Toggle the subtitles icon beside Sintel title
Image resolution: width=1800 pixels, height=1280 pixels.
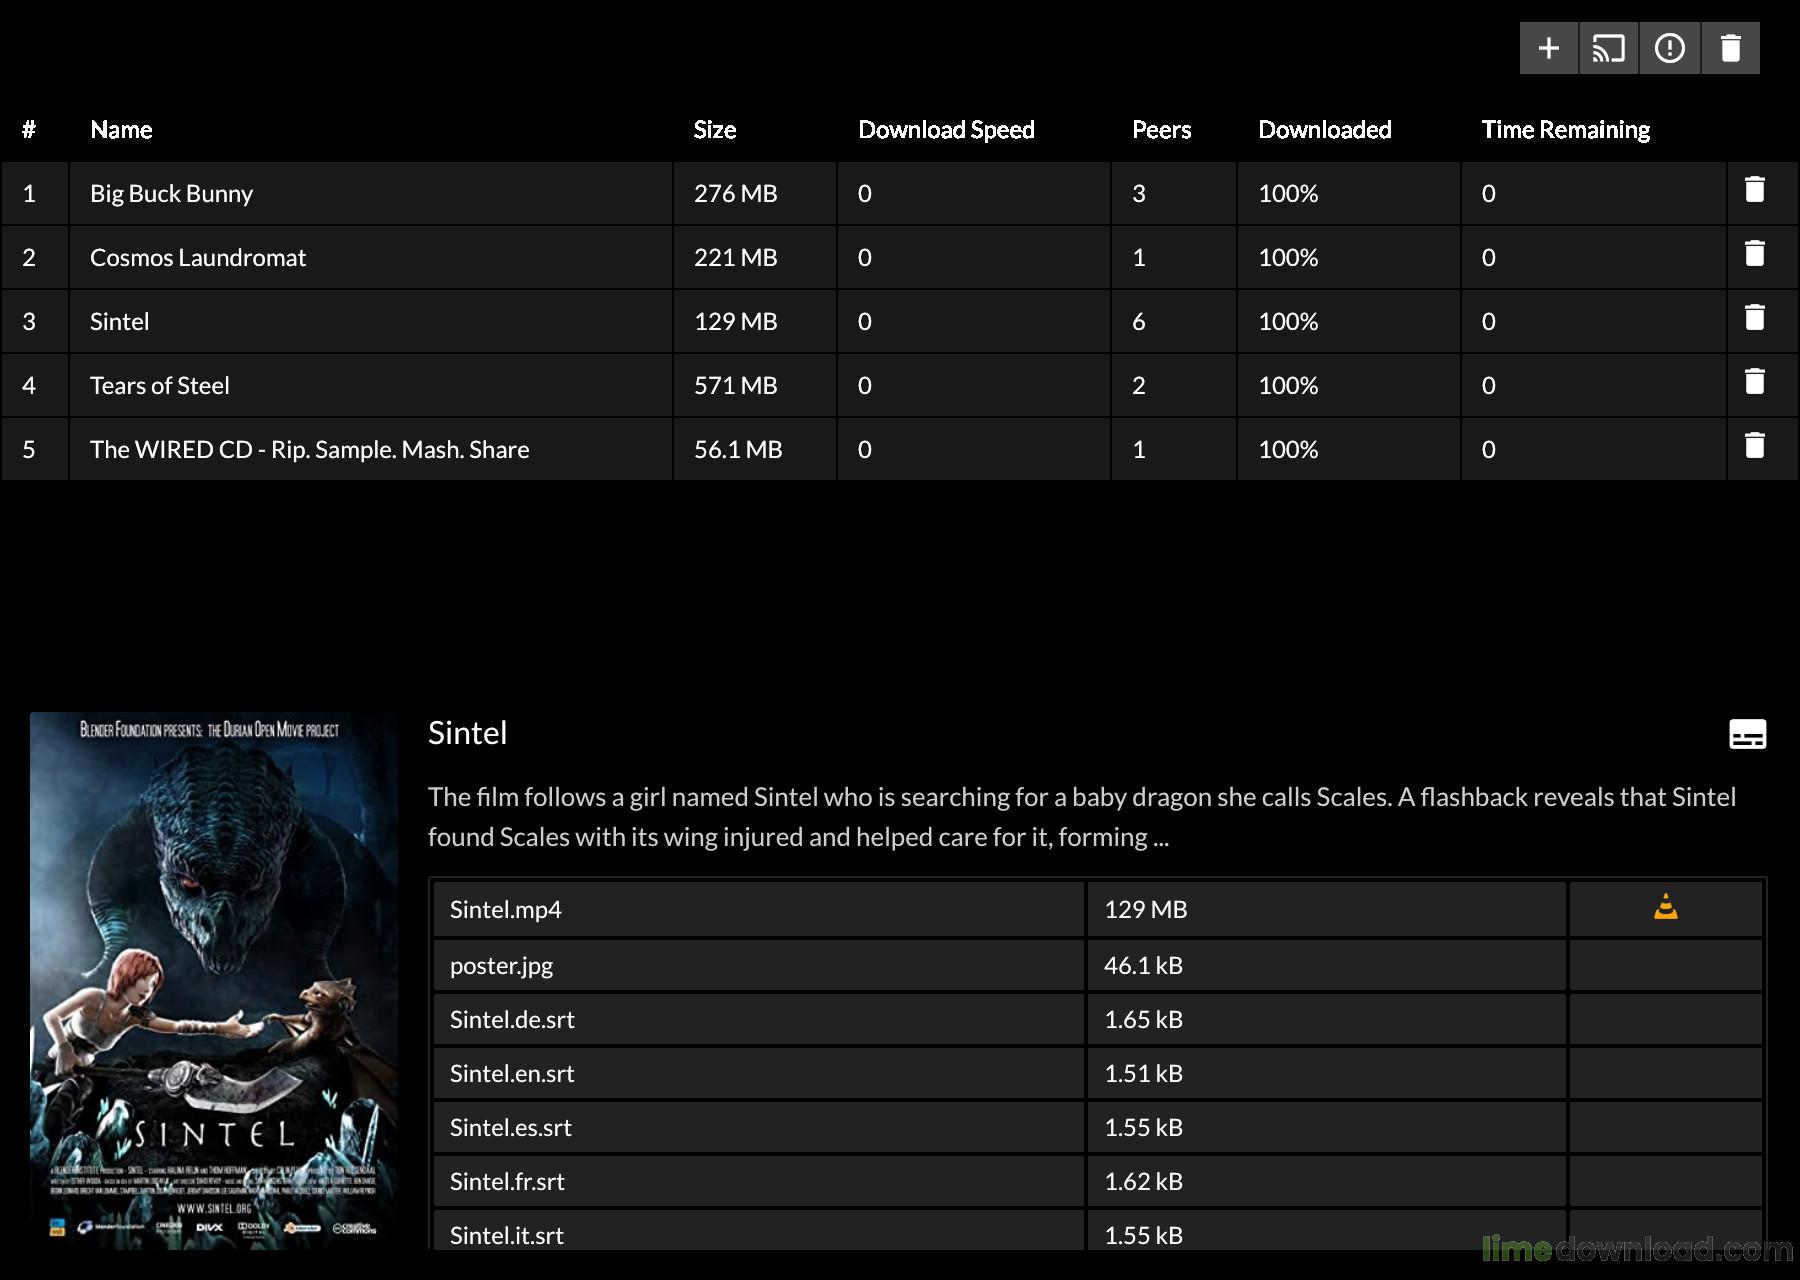[x=1748, y=734]
